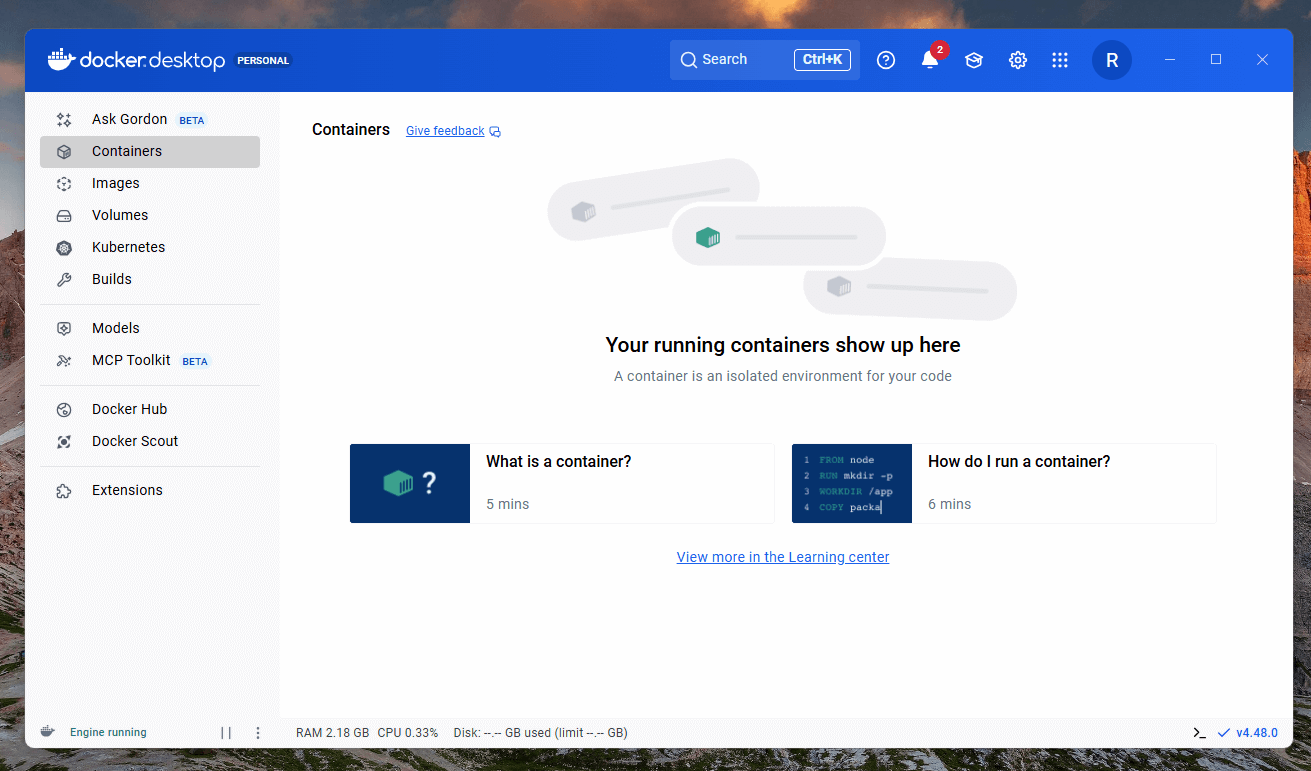This screenshot has height=771, width=1311.
Task: Go to Volumes section
Action: 150,215
